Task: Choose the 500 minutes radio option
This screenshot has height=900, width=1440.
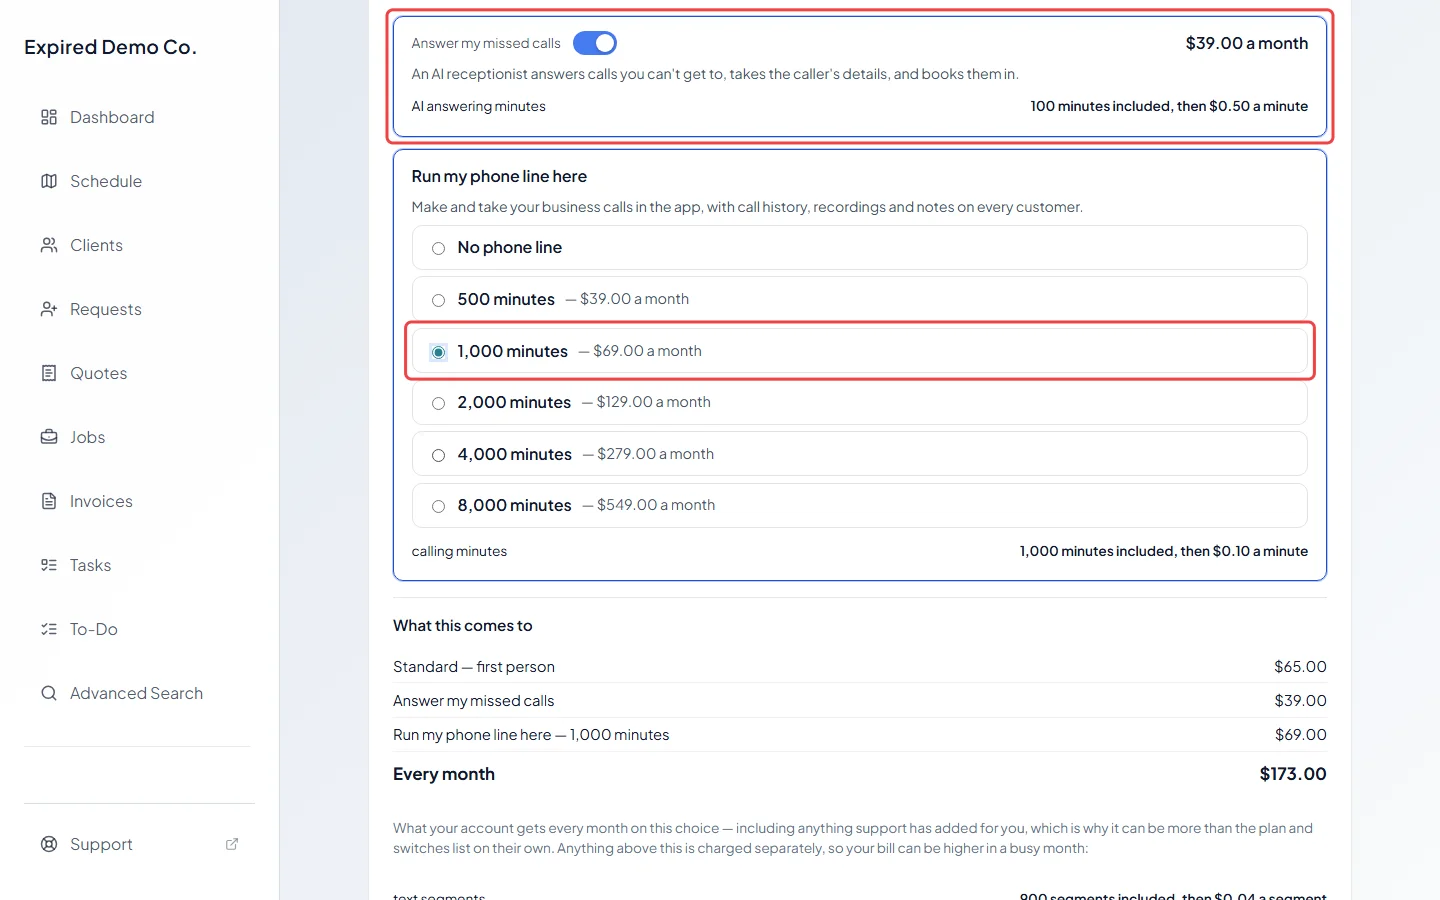Action: pyautogui.click(x=438, y=300)
